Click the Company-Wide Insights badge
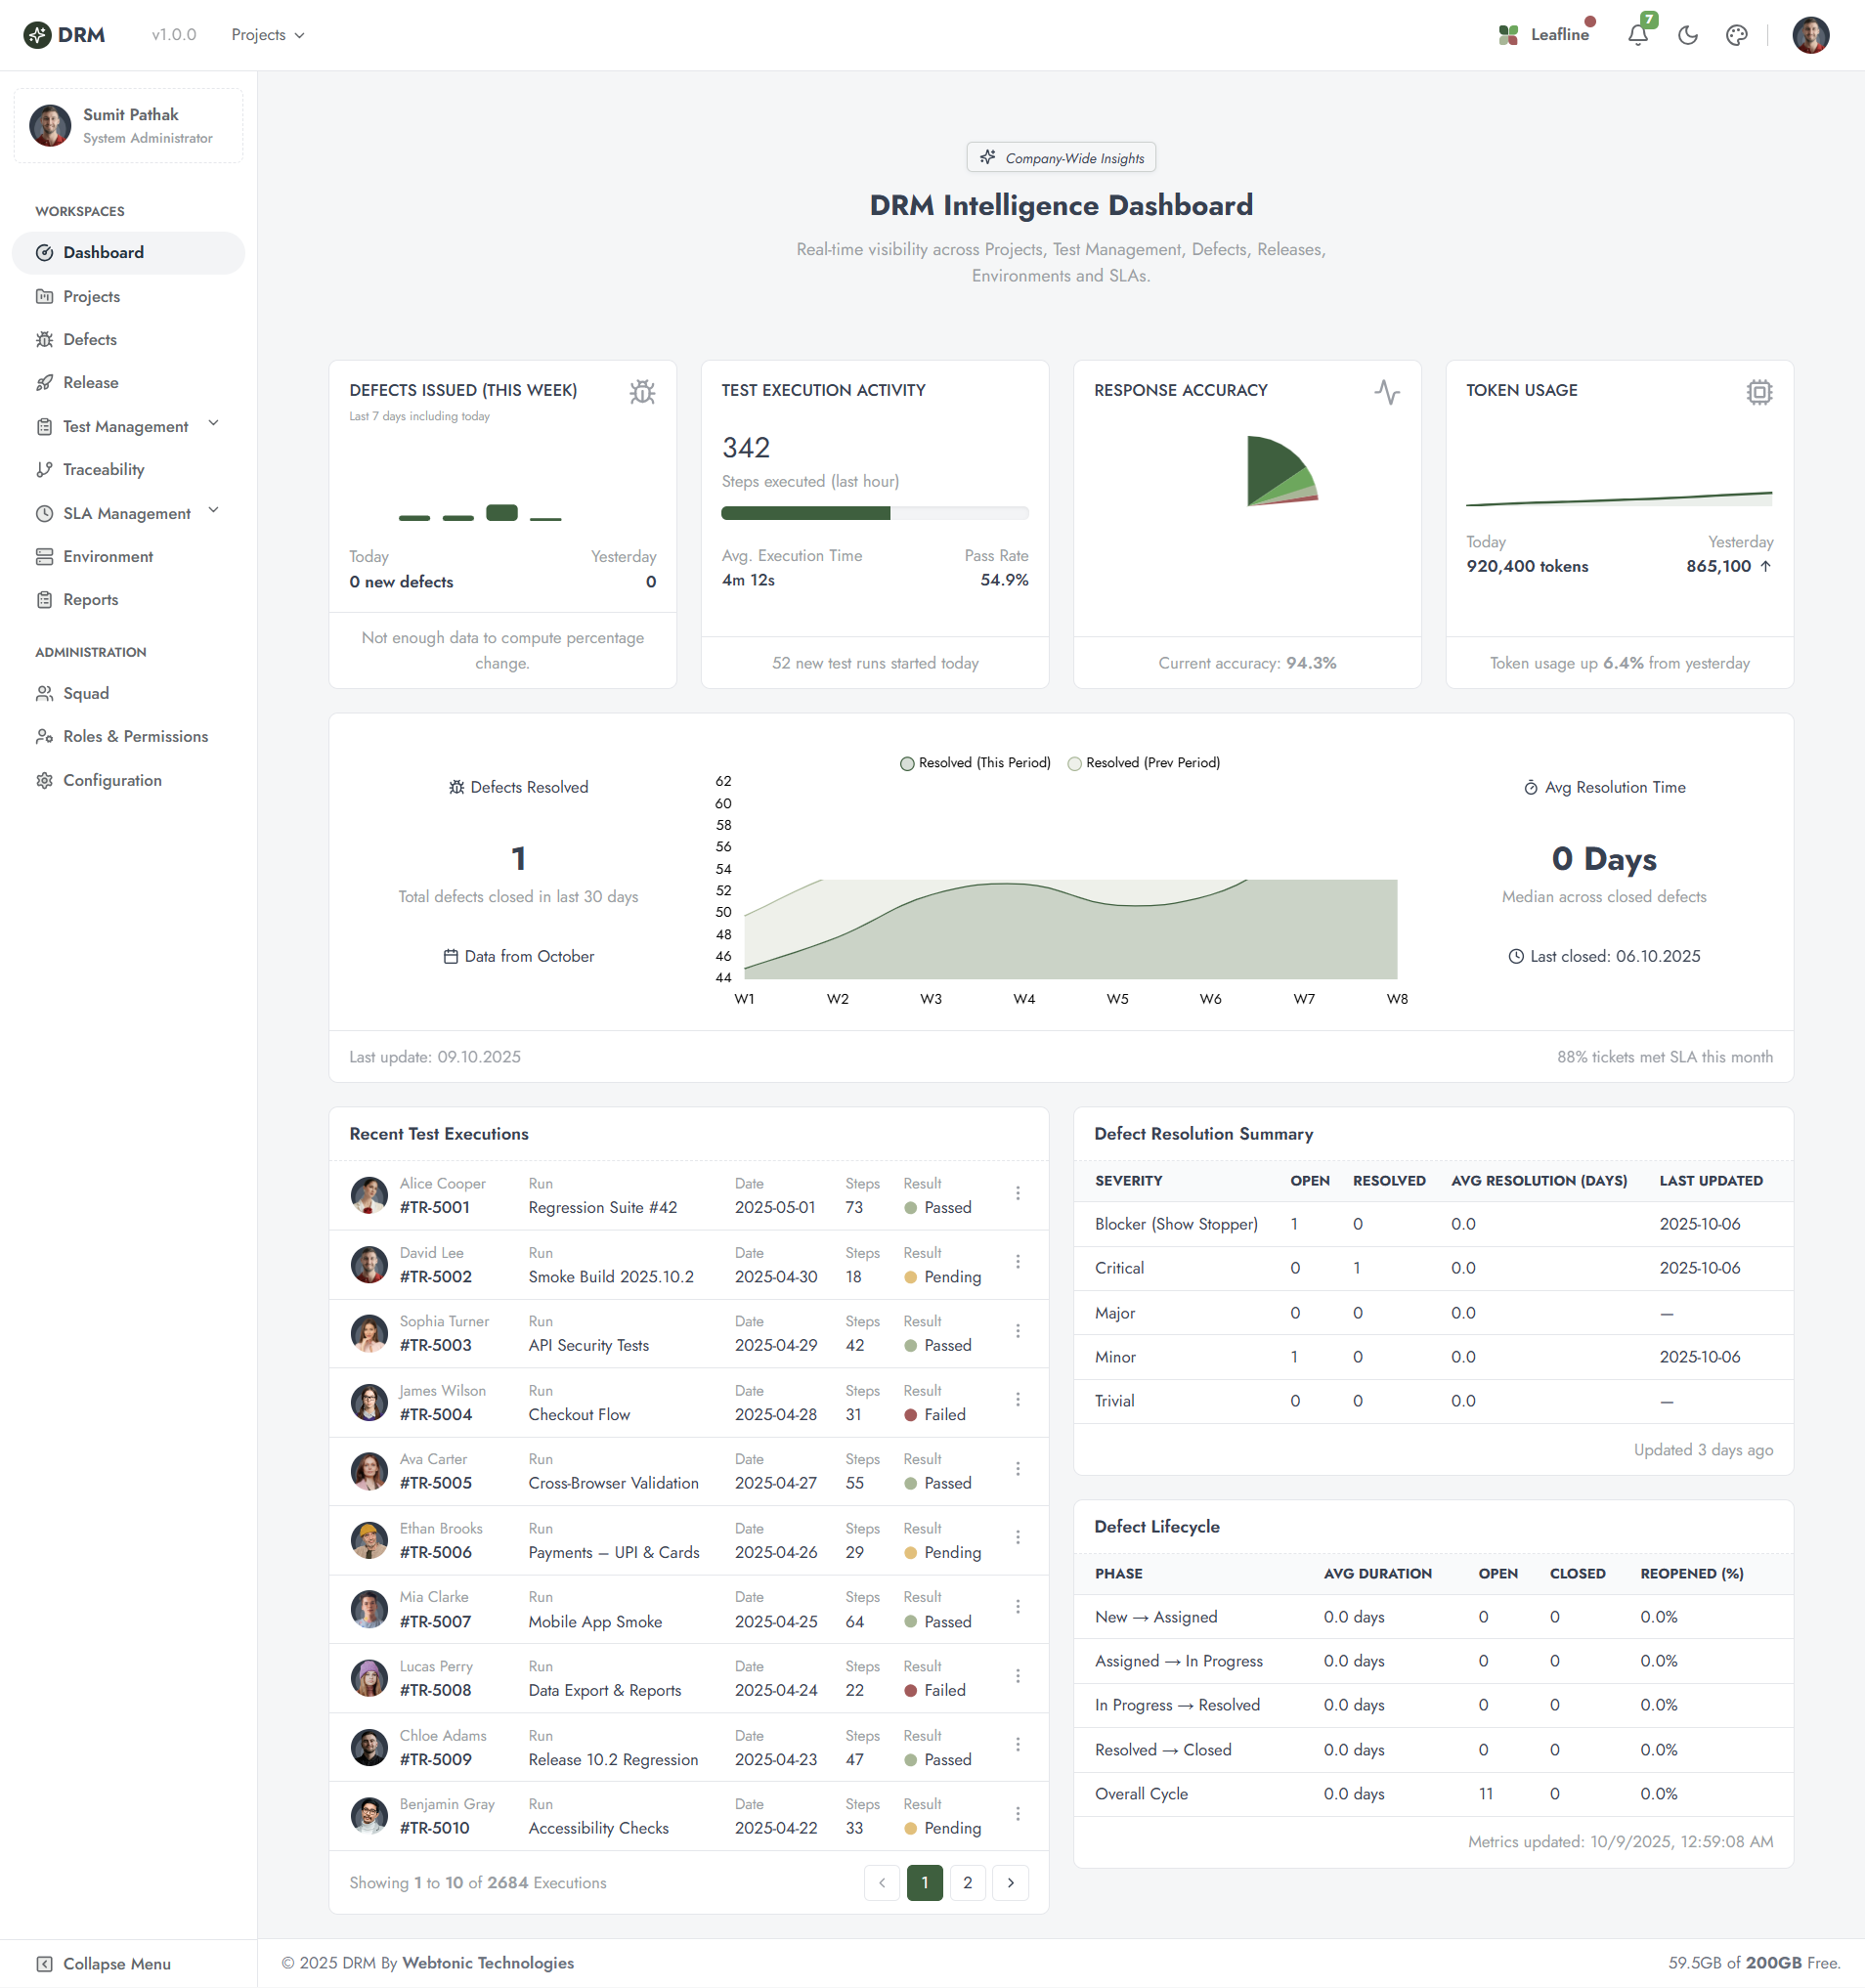This screenshot has height=1988, width=1865. tap(1060, 157)
